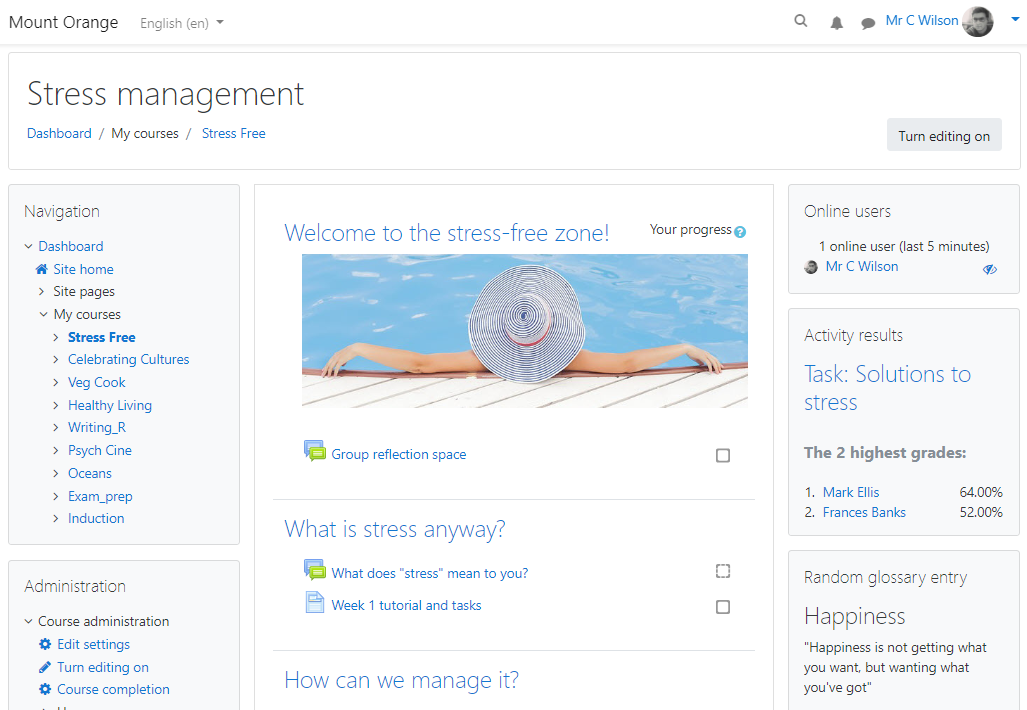The height and width of the screenshot is (710, 1027).
Task: Open Oceans course
Action: coord(90,474)
